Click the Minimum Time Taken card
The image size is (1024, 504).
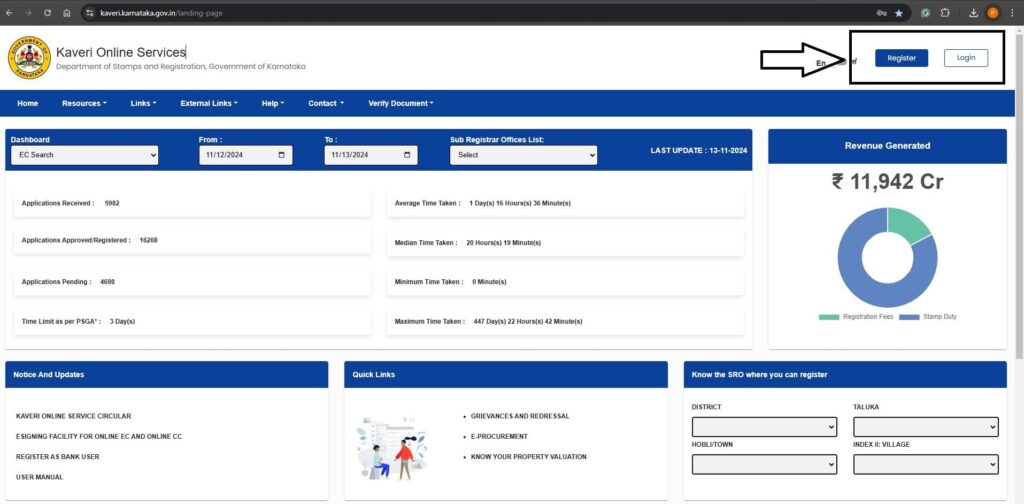565,282
